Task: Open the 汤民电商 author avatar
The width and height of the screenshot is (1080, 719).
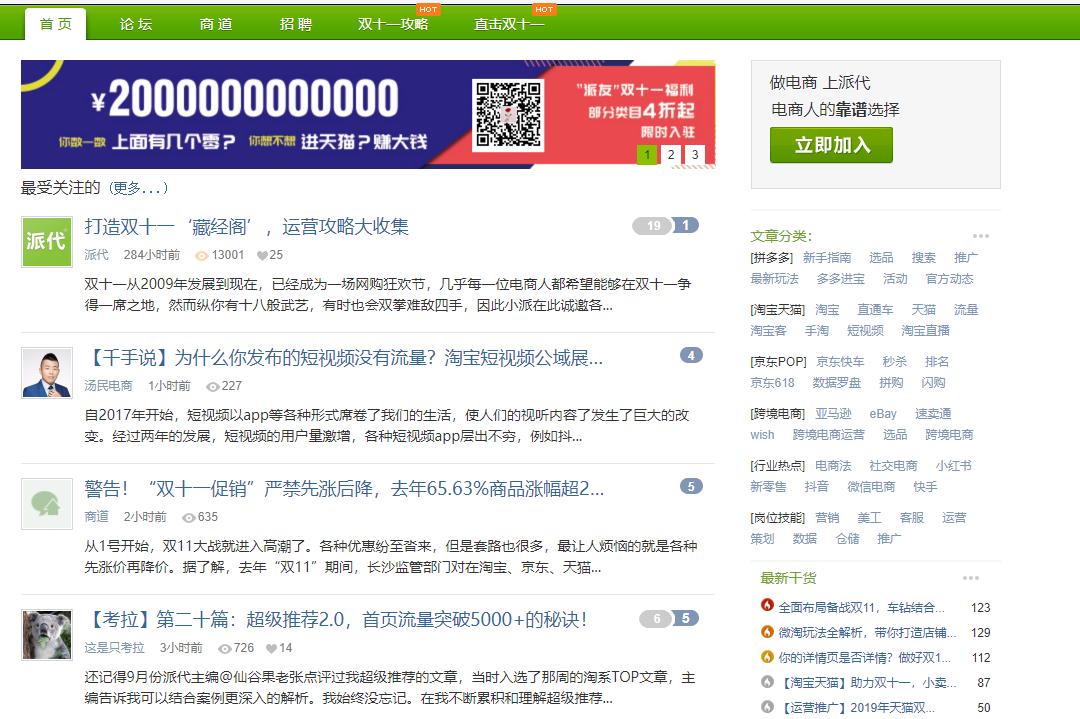Action: (x=45, y=374)
